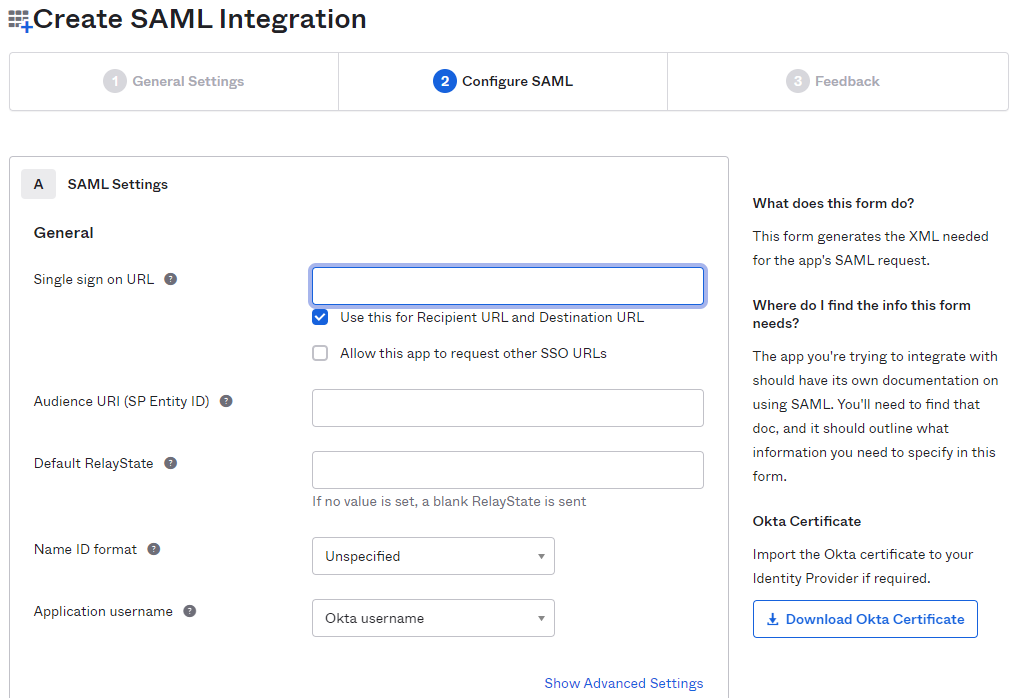Click 'General' subsection heading
This screenshot has height=698, width=1018.
[64, 232]
